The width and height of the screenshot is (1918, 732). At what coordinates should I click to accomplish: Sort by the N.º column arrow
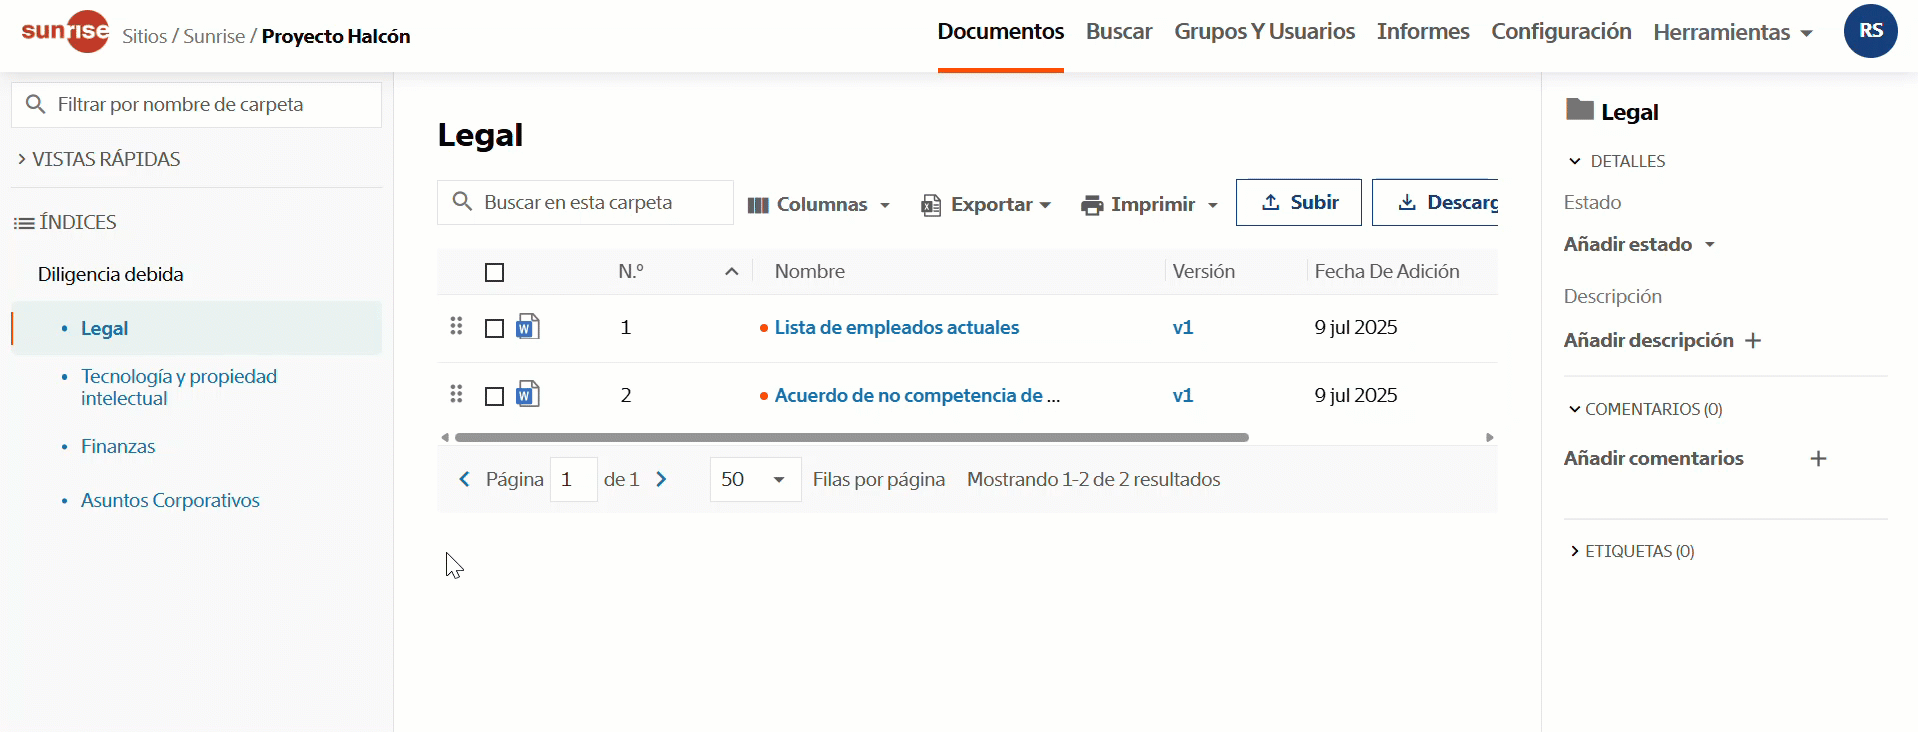pos(732,271)
